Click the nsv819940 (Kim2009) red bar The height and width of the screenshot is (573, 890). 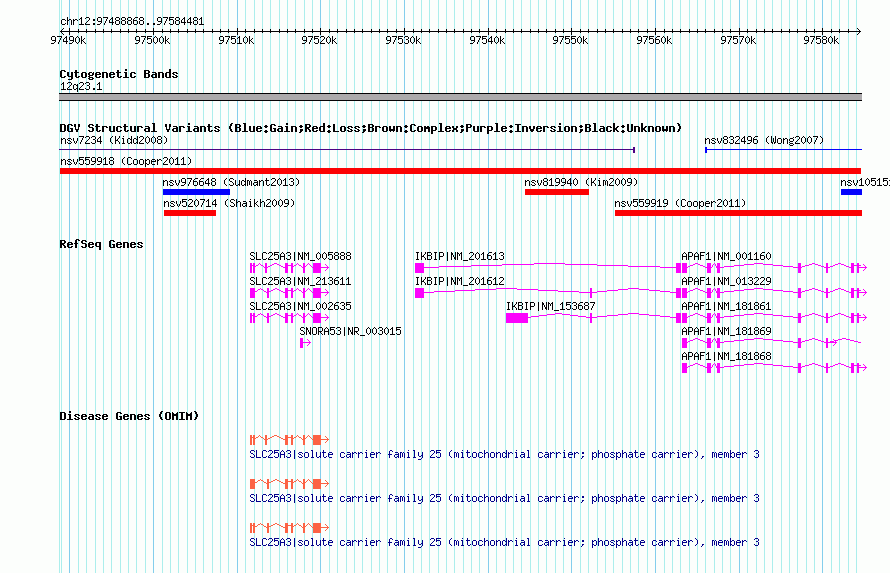(557, 192)
